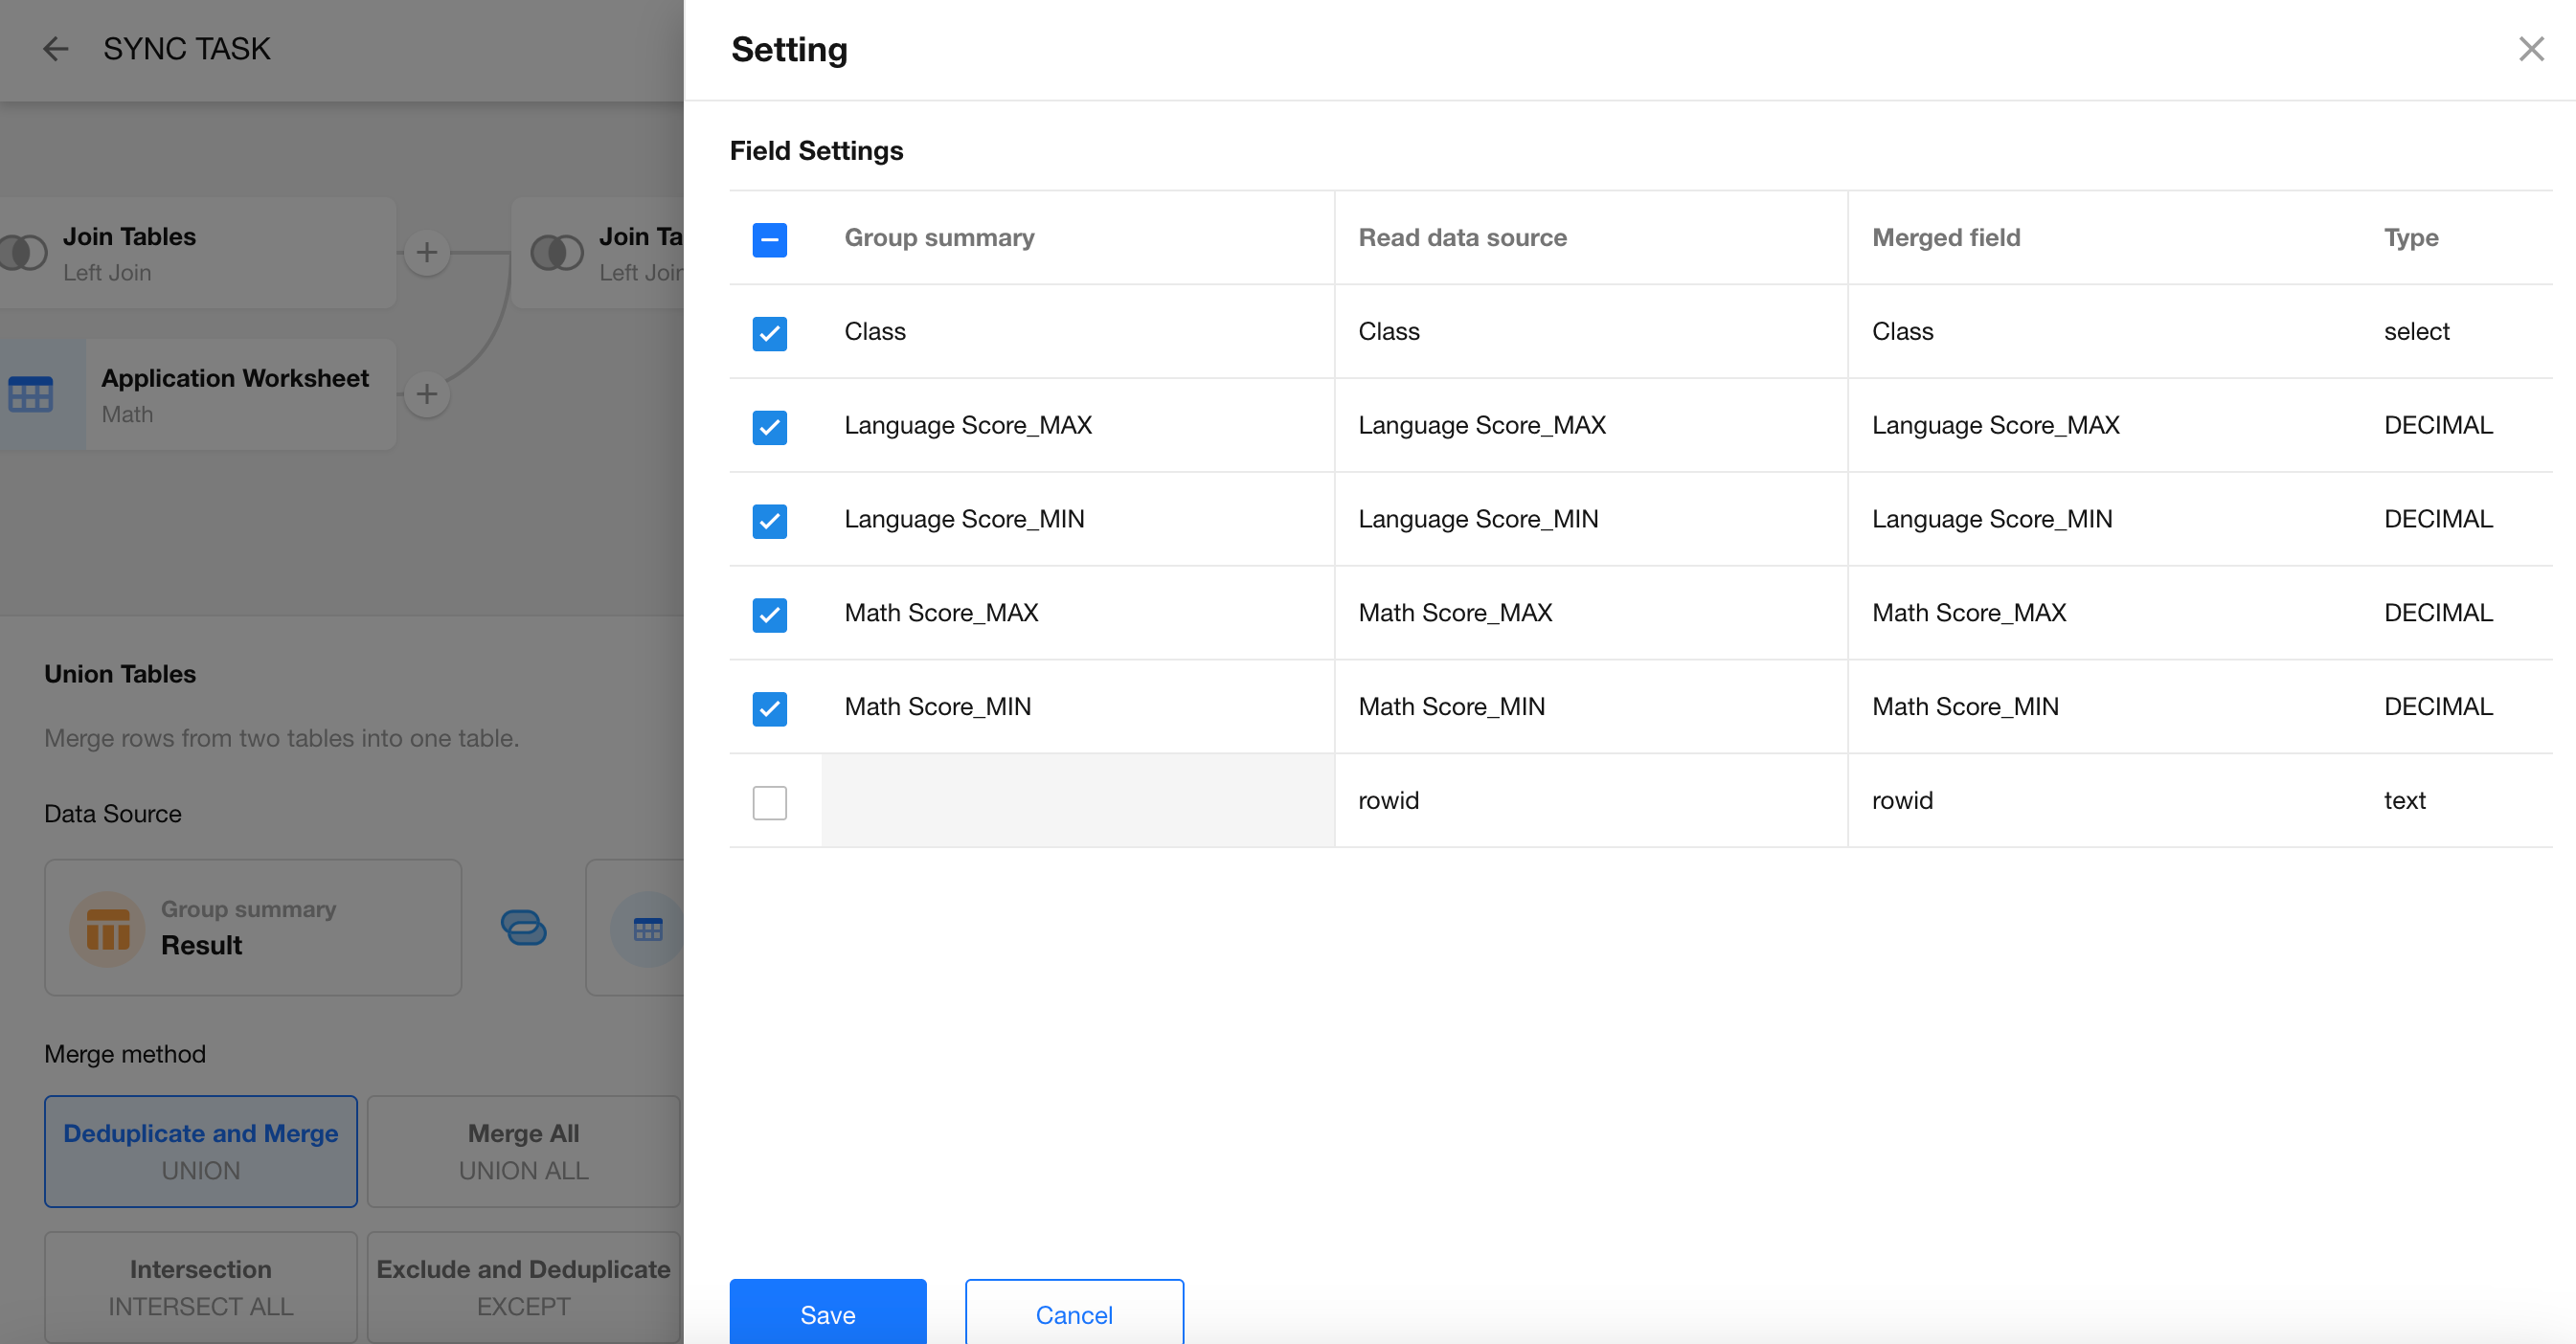Viewport: 2576px width, 1344px height.
Task: Select Deduplicate and Merge UNION option
Action: [x=201, y=1151]
